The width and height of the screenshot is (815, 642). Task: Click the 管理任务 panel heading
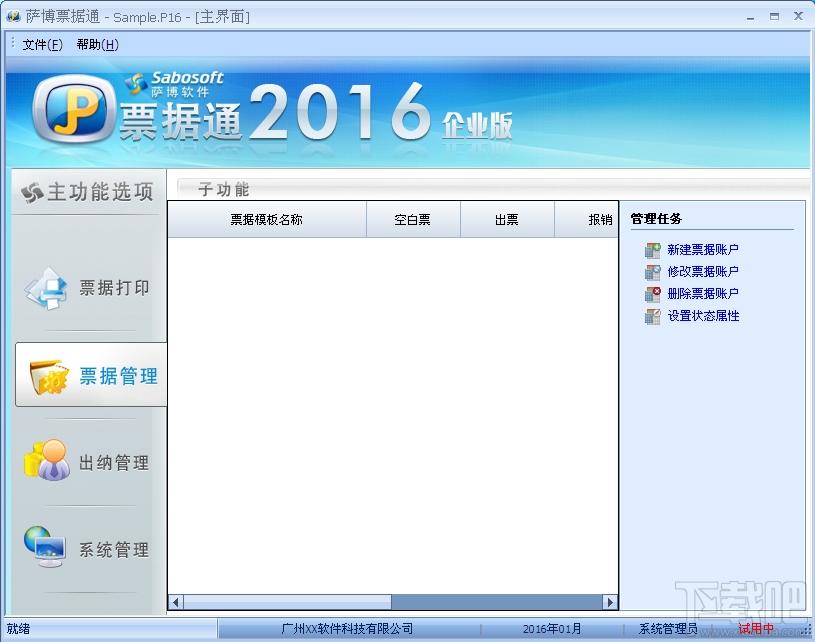coord(656,219)
